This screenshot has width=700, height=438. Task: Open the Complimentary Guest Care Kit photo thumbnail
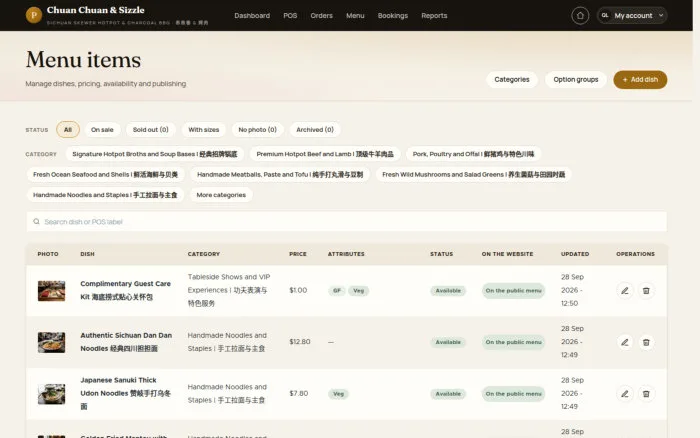click(51, 291)
